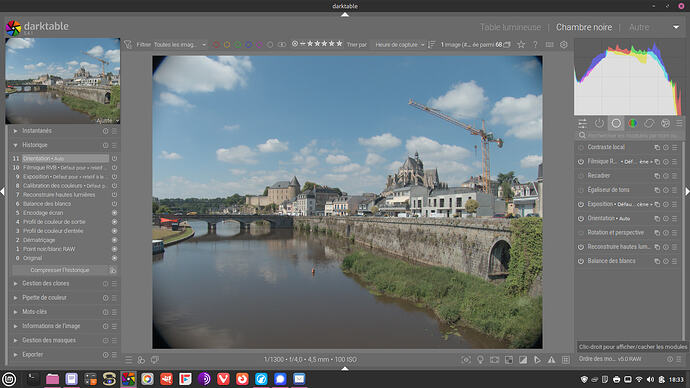Toggle gamut check warning triangle icon
690x388 pixels.
(551, 360)
